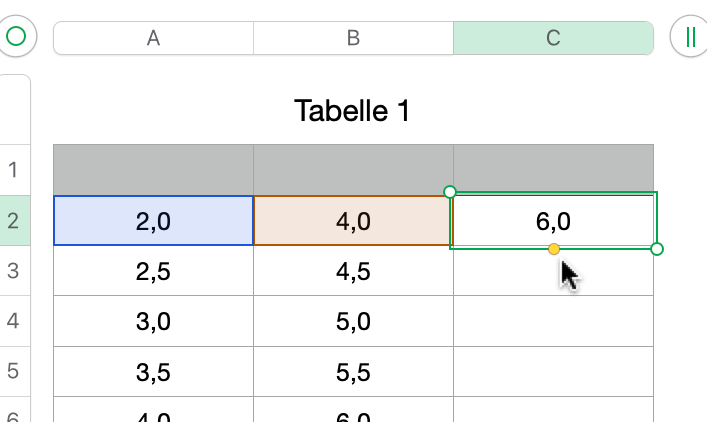Click the Tabelle 1 table title
707x422 pixels.
(352, 111)
